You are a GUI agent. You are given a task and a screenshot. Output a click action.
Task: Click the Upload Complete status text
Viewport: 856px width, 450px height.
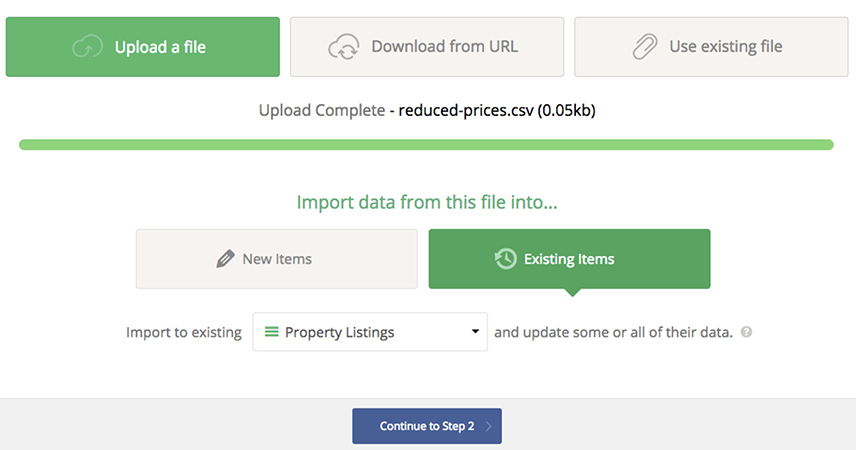coord(320,110)
